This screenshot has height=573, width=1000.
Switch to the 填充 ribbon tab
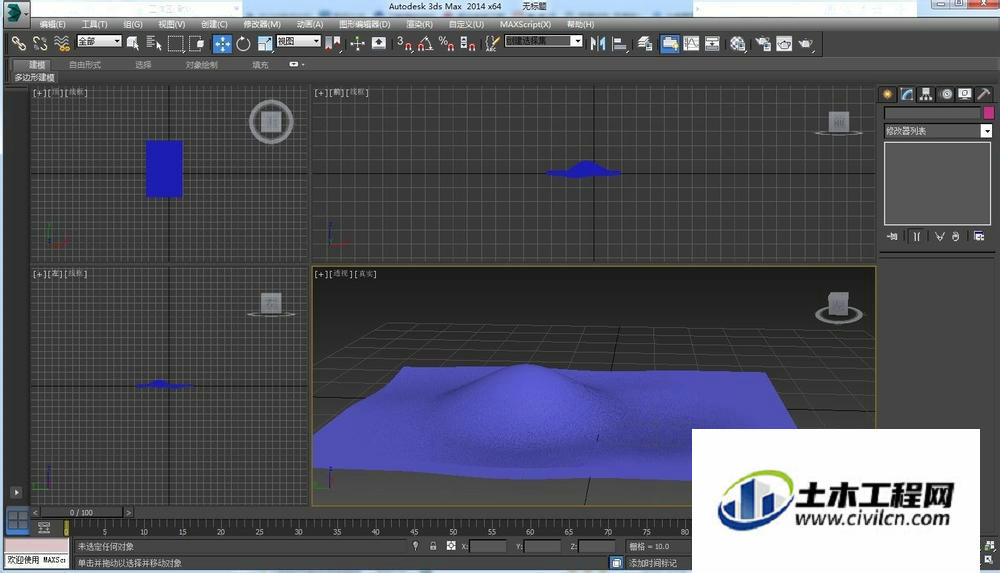tap(260, 64)
